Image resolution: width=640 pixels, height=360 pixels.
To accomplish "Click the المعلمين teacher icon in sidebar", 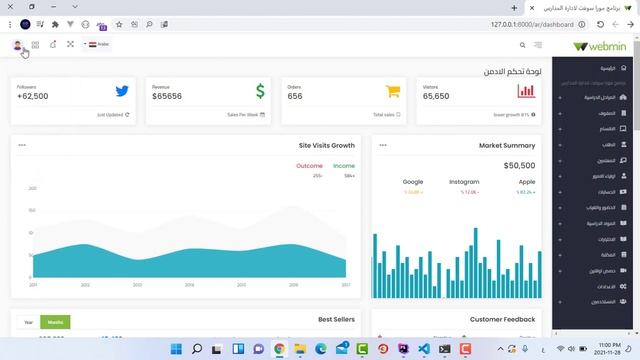I will coord(623,160).
